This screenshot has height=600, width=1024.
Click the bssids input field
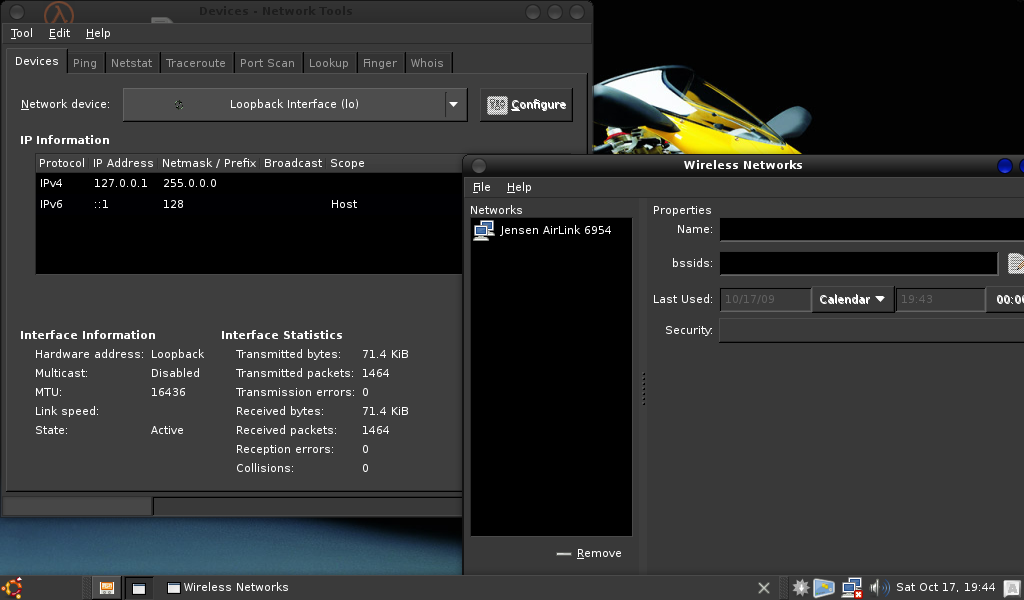tap(859, 263)
